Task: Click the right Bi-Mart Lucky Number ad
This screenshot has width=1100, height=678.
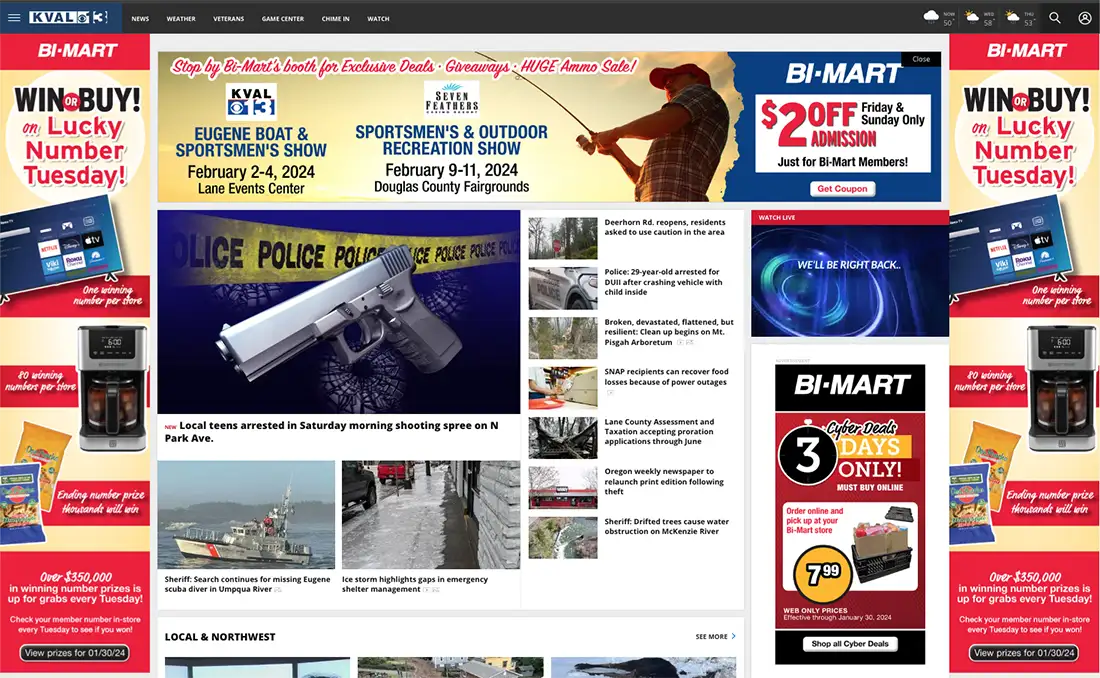Action: (1024, 354)
